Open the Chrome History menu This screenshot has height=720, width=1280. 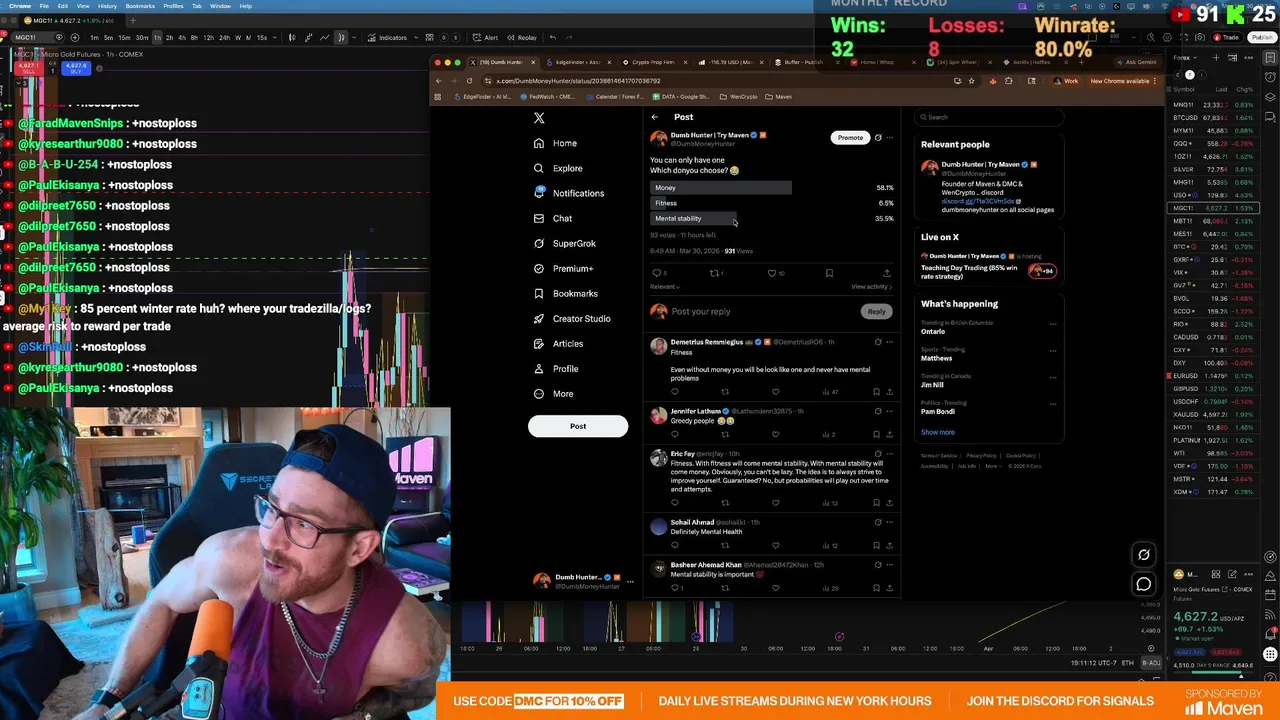point(107,6)
